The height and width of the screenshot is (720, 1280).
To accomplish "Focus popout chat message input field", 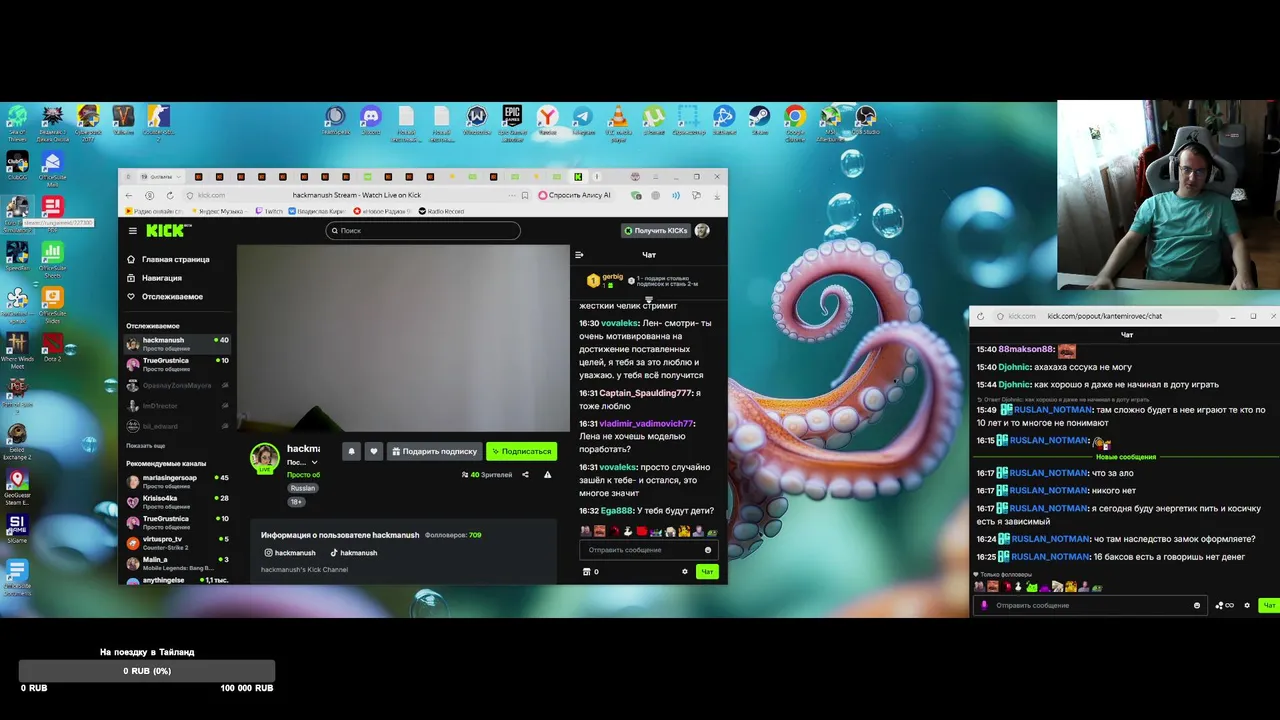I will click(x=1088, y=605).
